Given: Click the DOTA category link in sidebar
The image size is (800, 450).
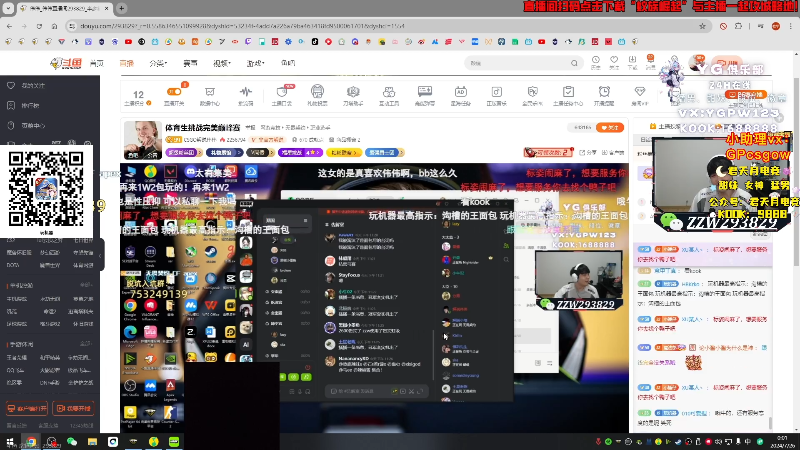Looking at the screenshot, I should tap(15, 265).
